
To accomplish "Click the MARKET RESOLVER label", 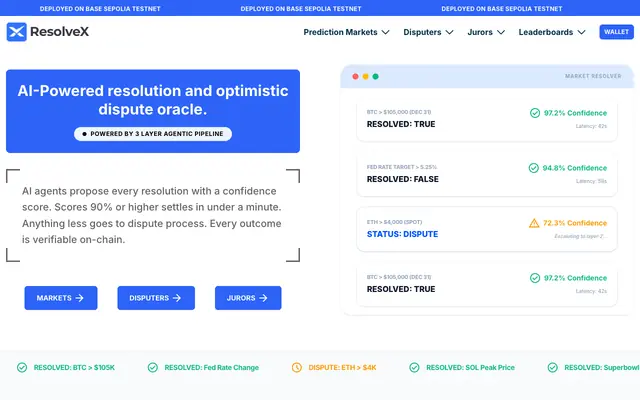I will pyautogui.click(x=593, y=76).
